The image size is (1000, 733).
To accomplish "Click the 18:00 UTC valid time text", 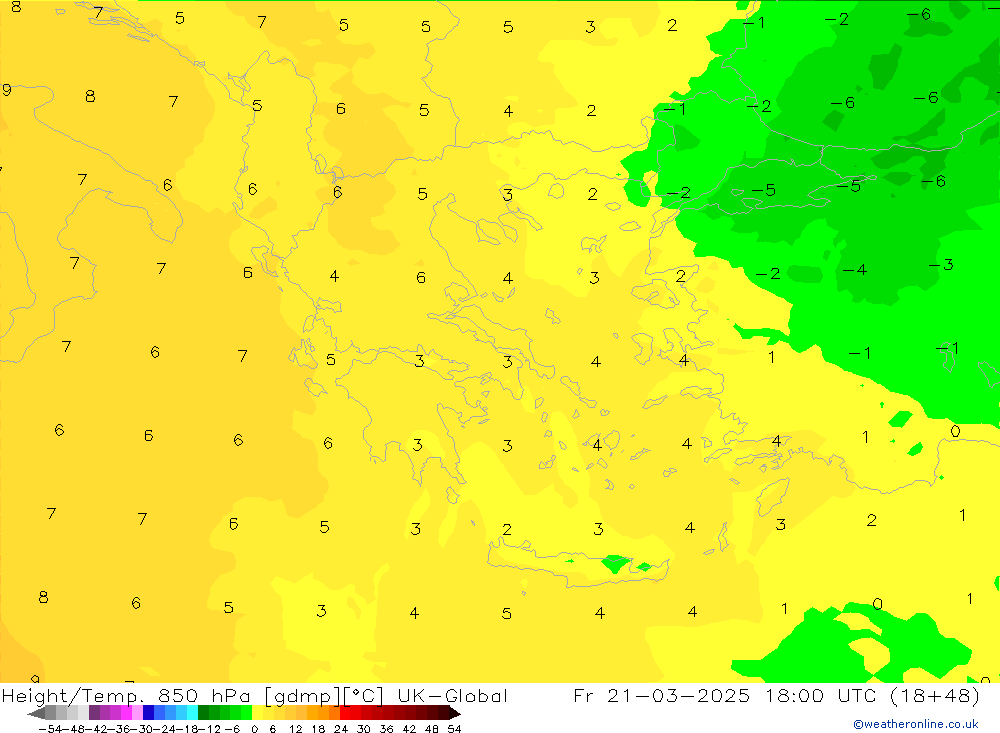I will pyautogui.click(x=823, y=695).
